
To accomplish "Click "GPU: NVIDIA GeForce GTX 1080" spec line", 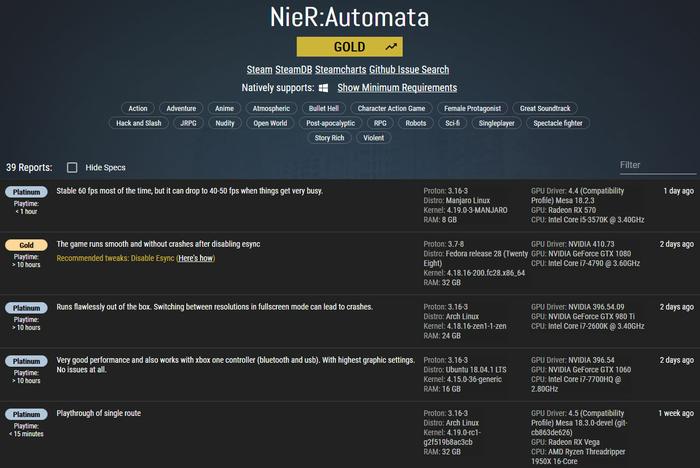I will (581, 254).
